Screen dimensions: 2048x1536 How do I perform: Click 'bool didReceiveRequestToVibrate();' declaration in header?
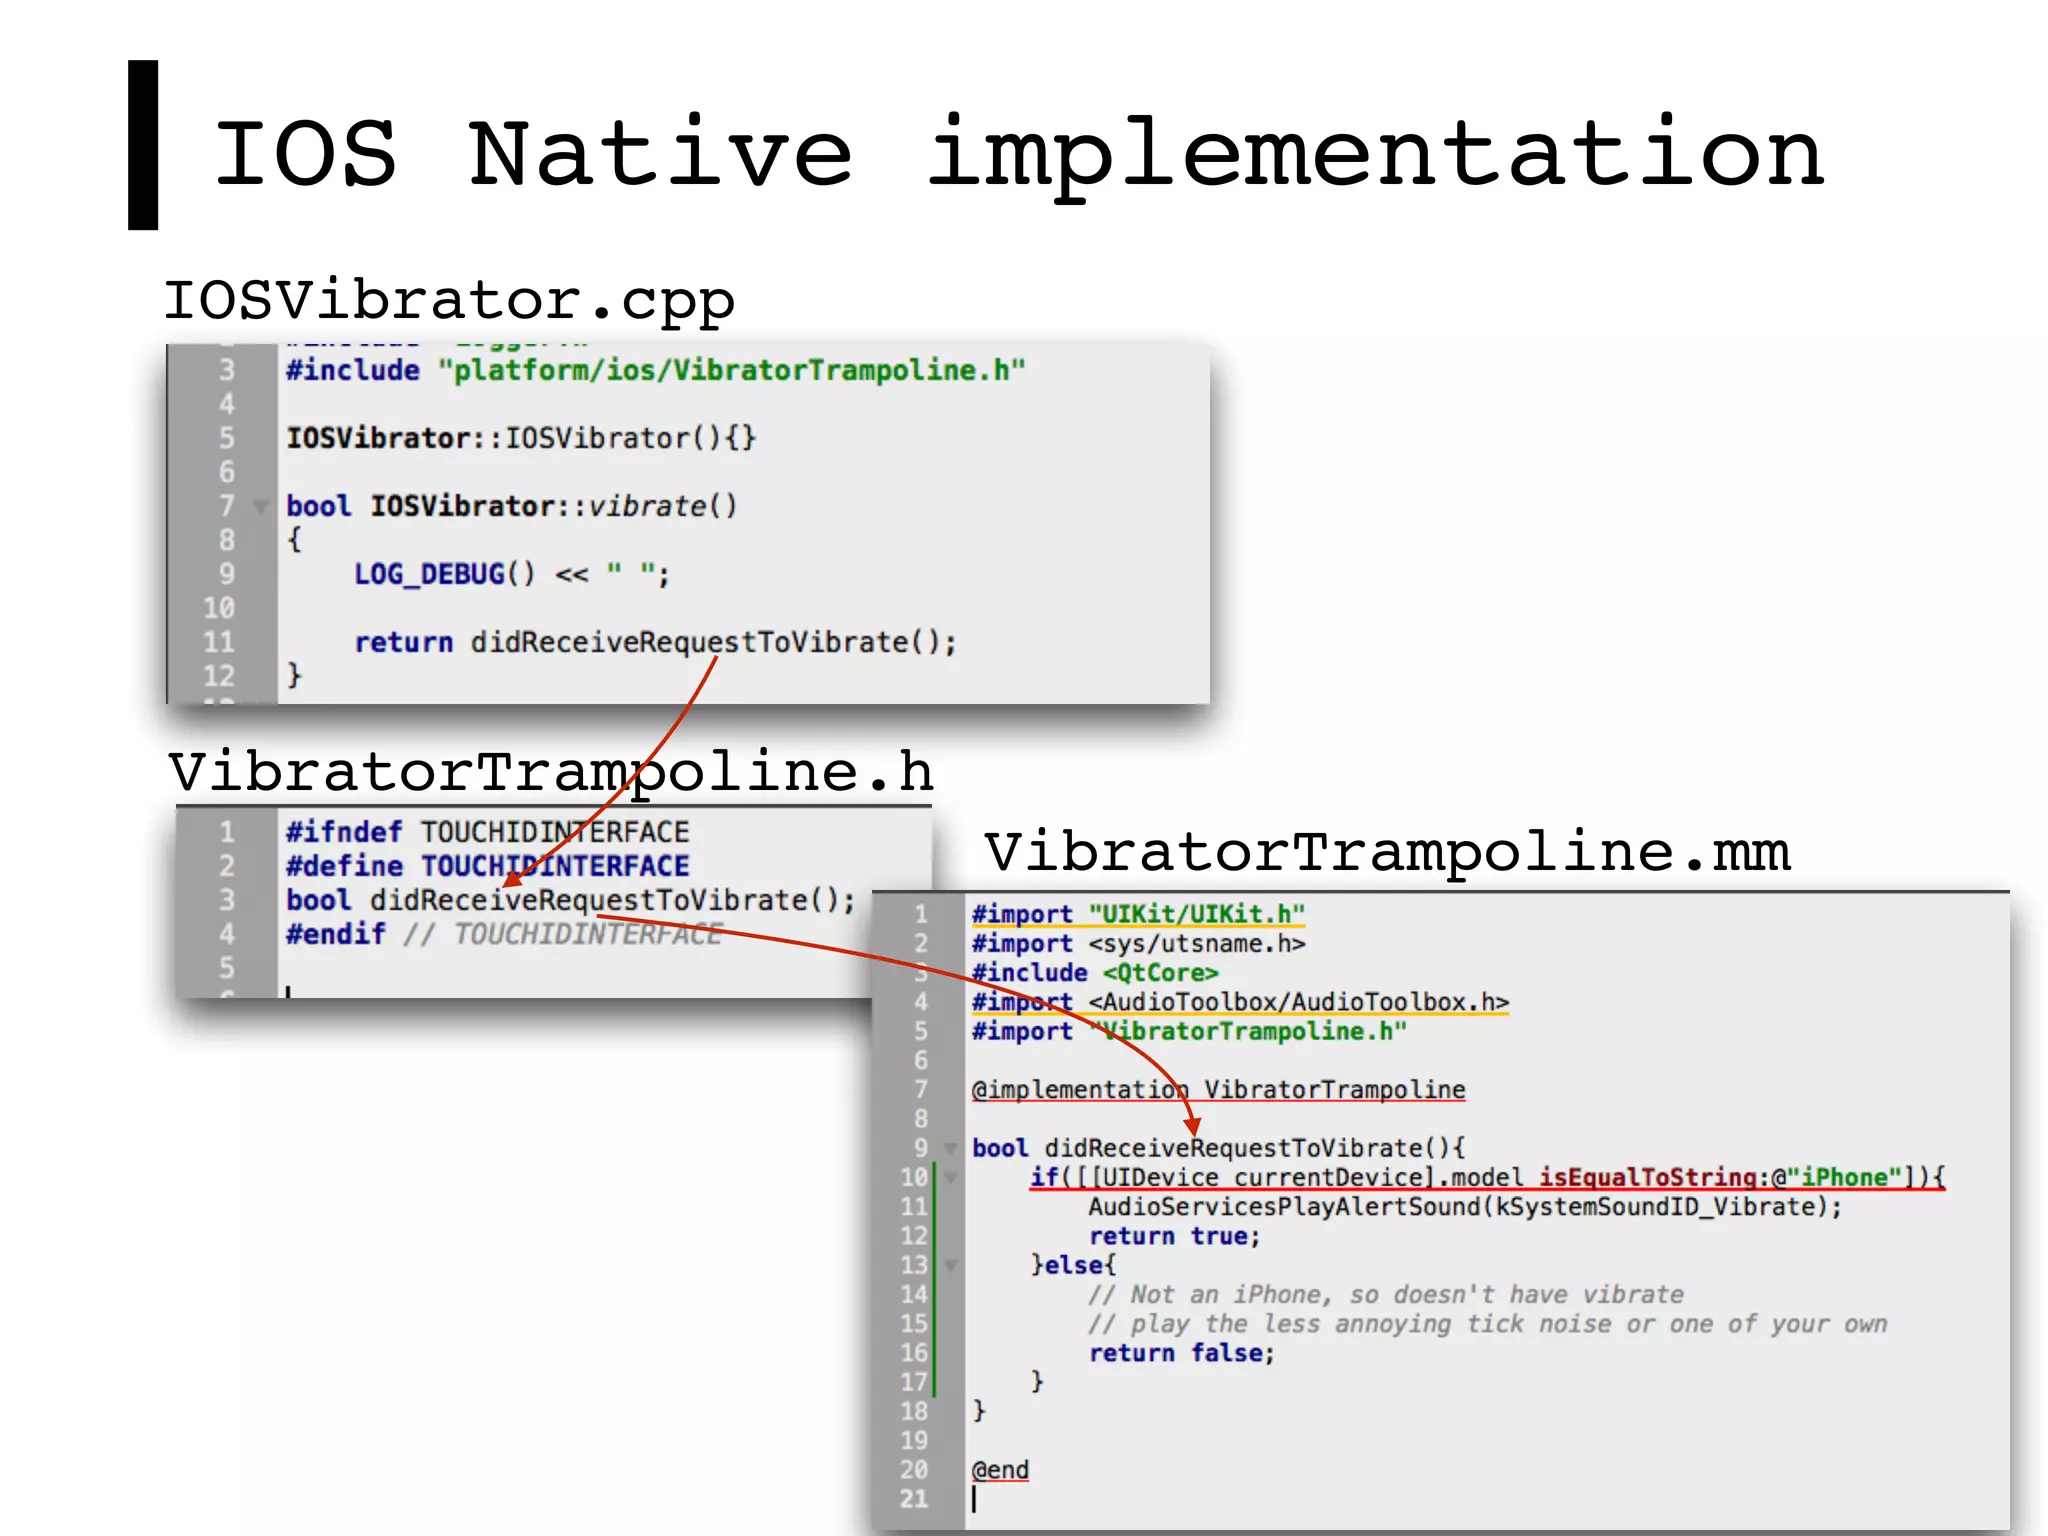tap(571, 900)
